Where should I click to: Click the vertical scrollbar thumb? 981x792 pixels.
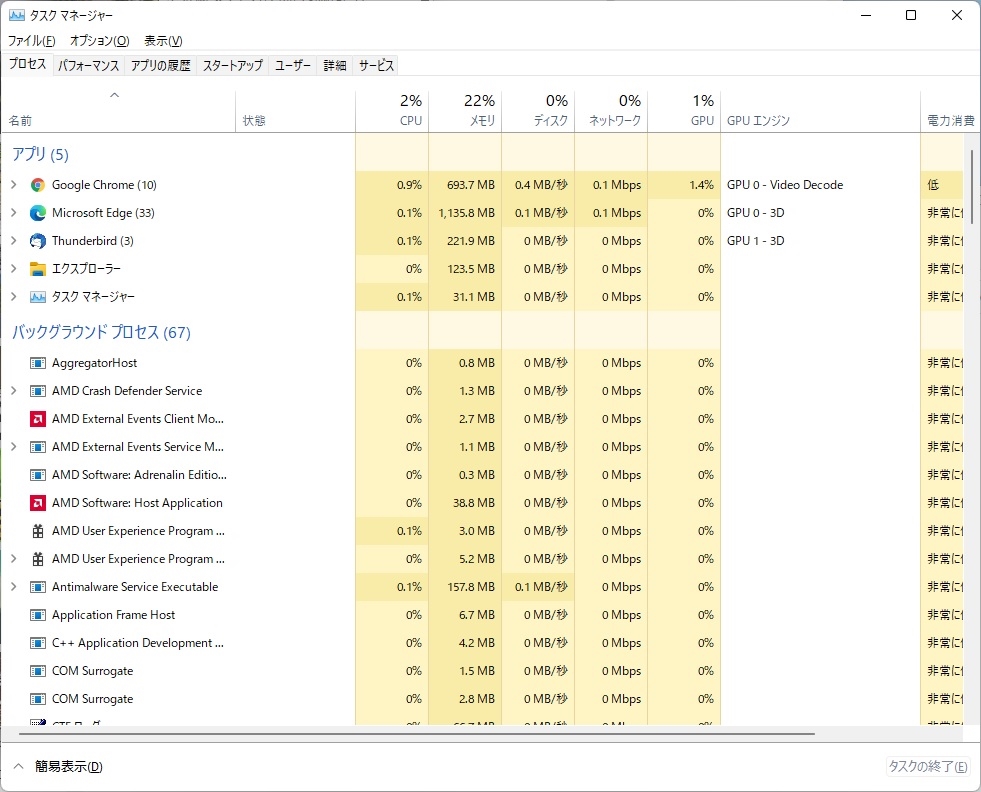[x=972, y=186]
